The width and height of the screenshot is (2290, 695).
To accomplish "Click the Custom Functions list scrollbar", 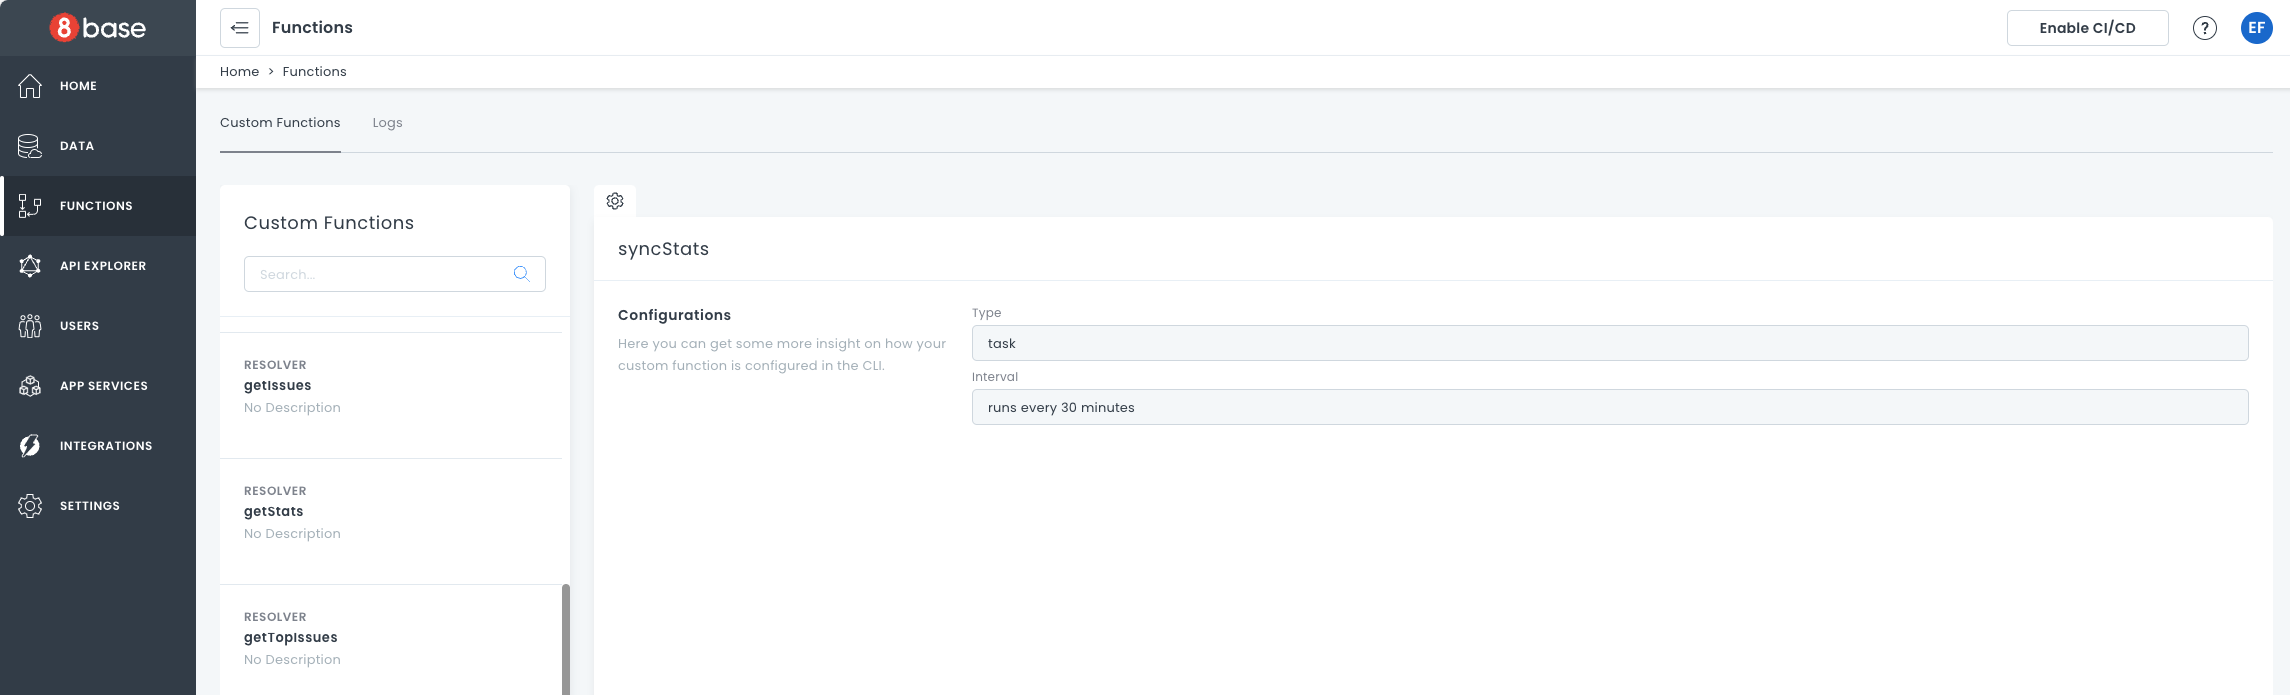I will pyautogui.click(x=565, y=638).
